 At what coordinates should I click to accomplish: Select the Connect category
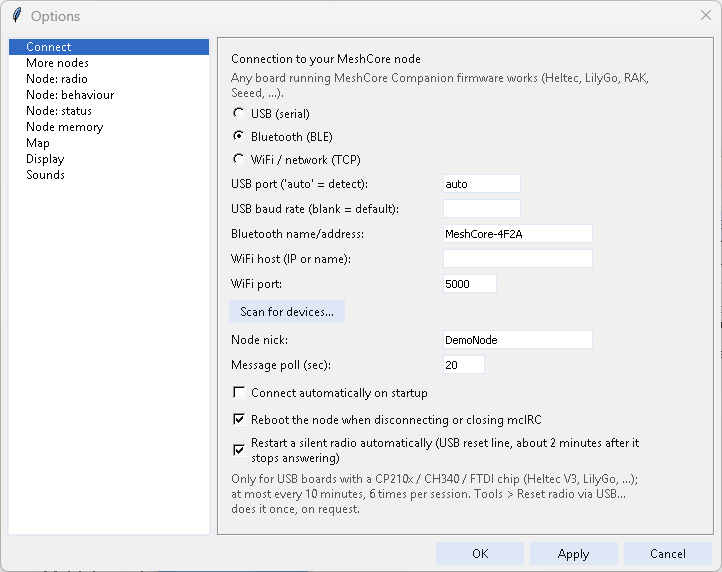[109, 47]
